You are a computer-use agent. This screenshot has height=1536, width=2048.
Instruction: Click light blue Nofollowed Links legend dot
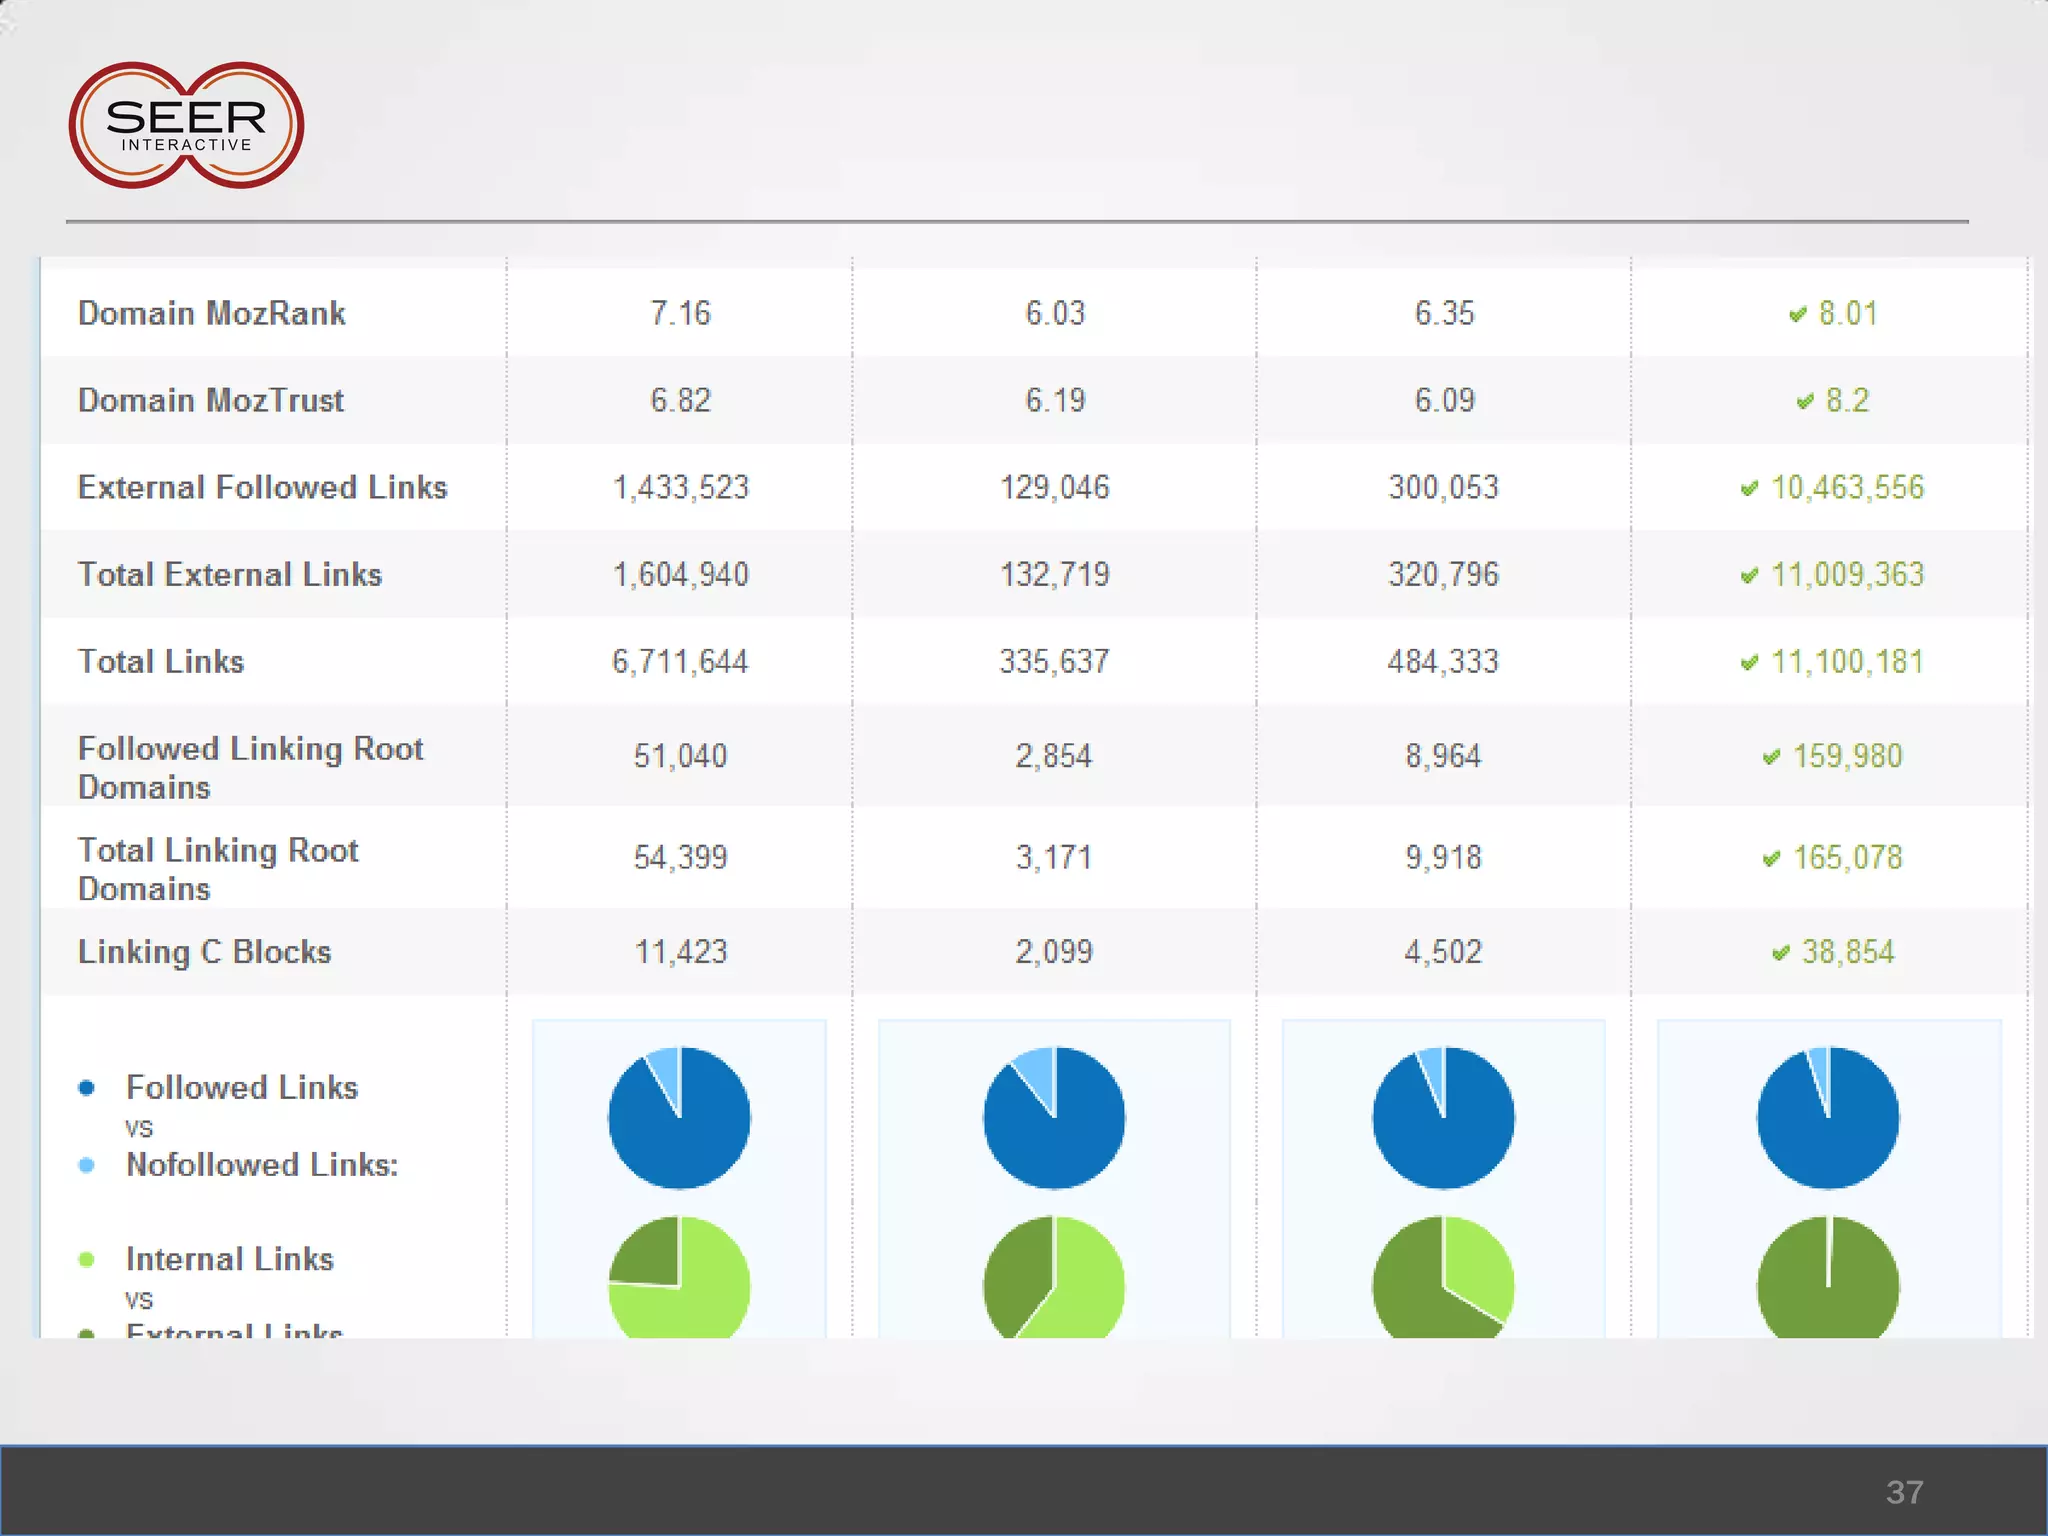87,1165
